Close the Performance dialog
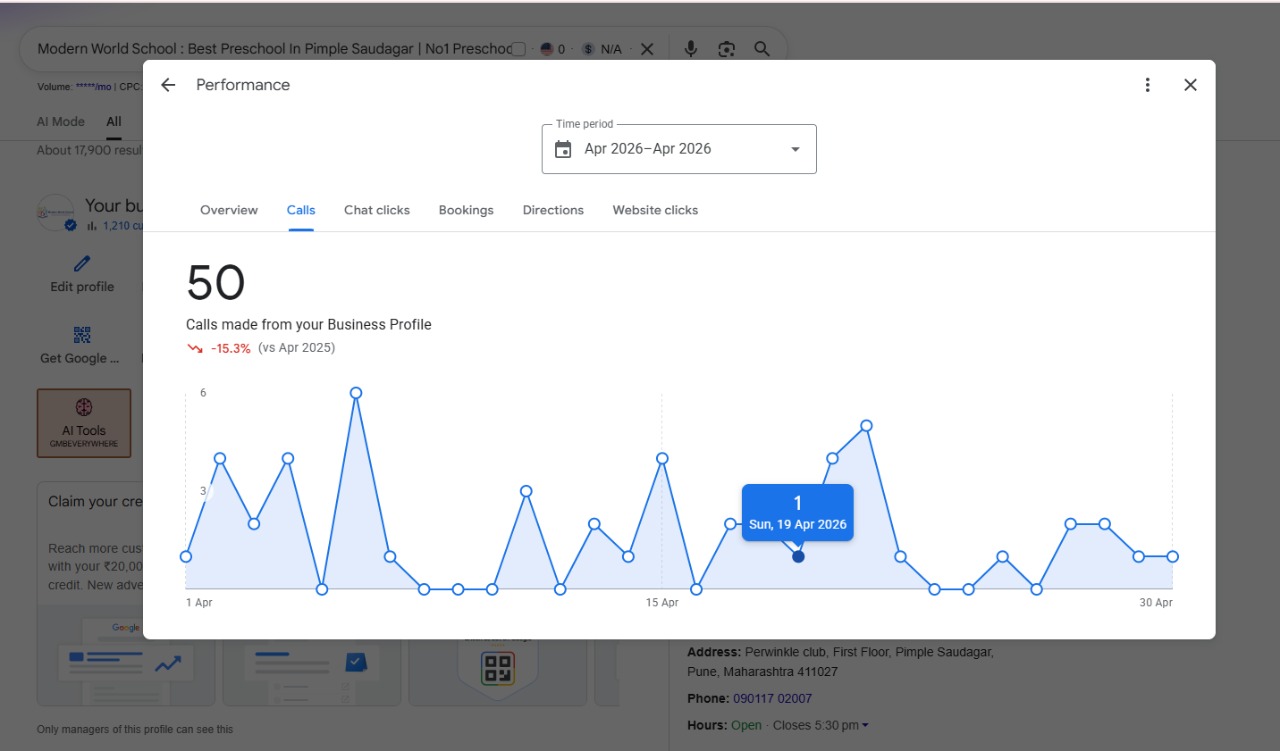The width and height of the screenshot is (1280, 751). coord(1190,85)
